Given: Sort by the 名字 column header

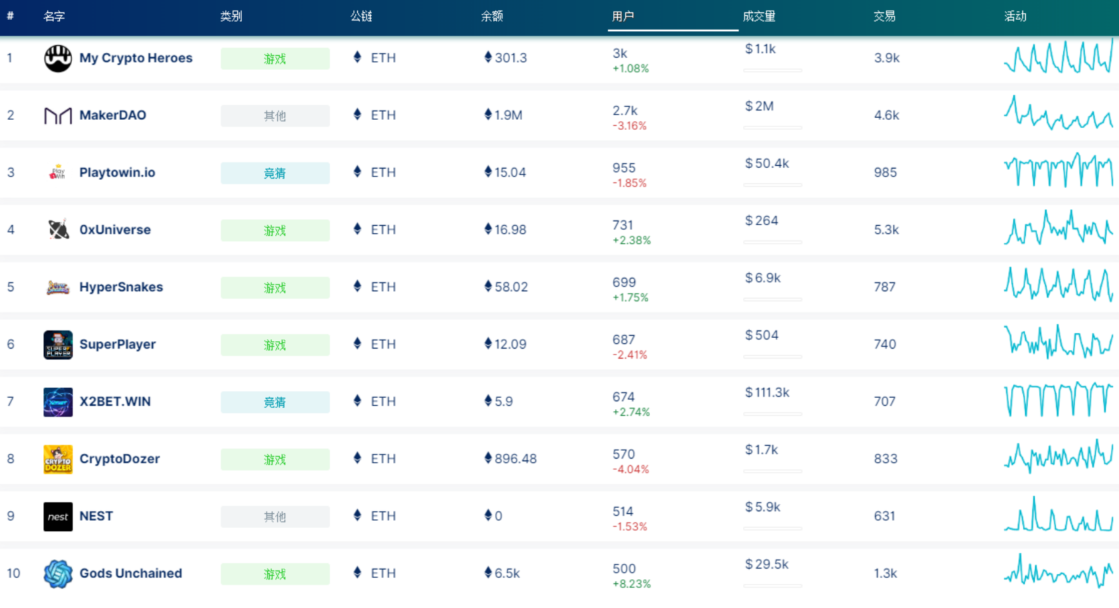Looking at the screenshot, I should (54, 16).
